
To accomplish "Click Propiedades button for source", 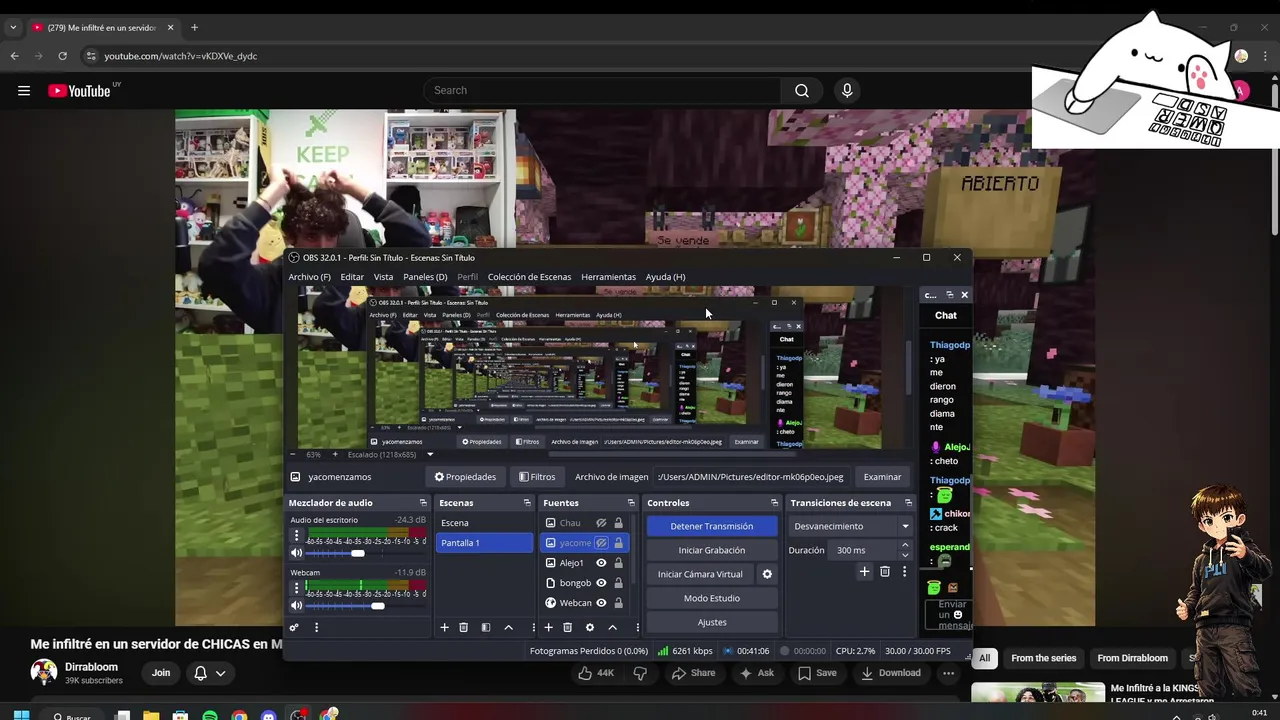I will tap(465, 477).
